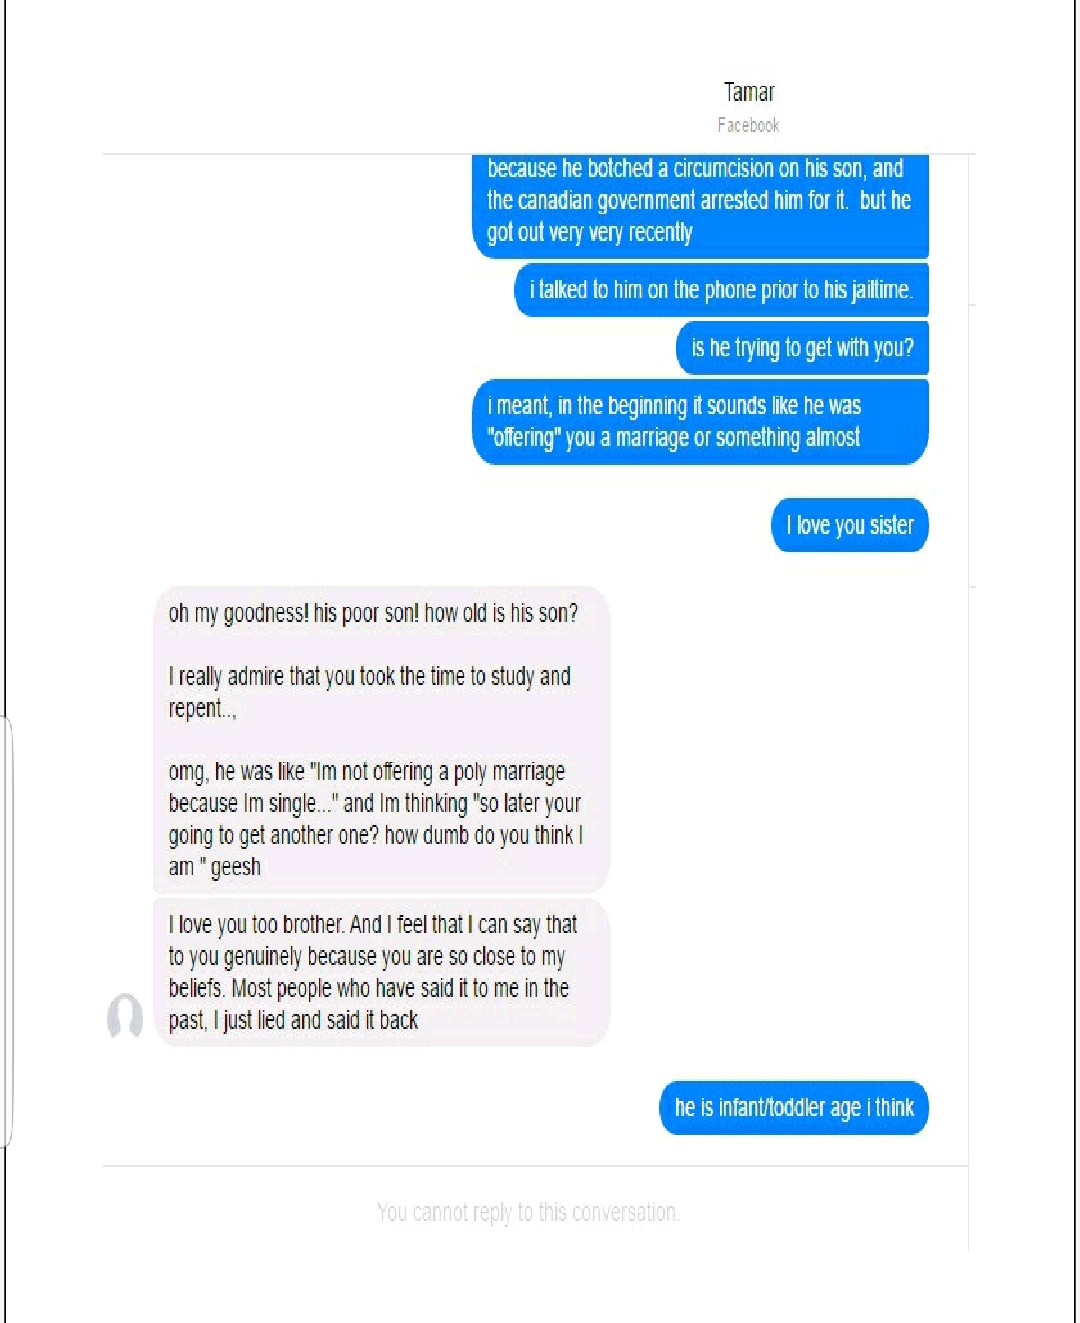1080x1323 pixels.
Task: Click the "You cannot reply to this conversation" notice
Action: pos(528,1212)
